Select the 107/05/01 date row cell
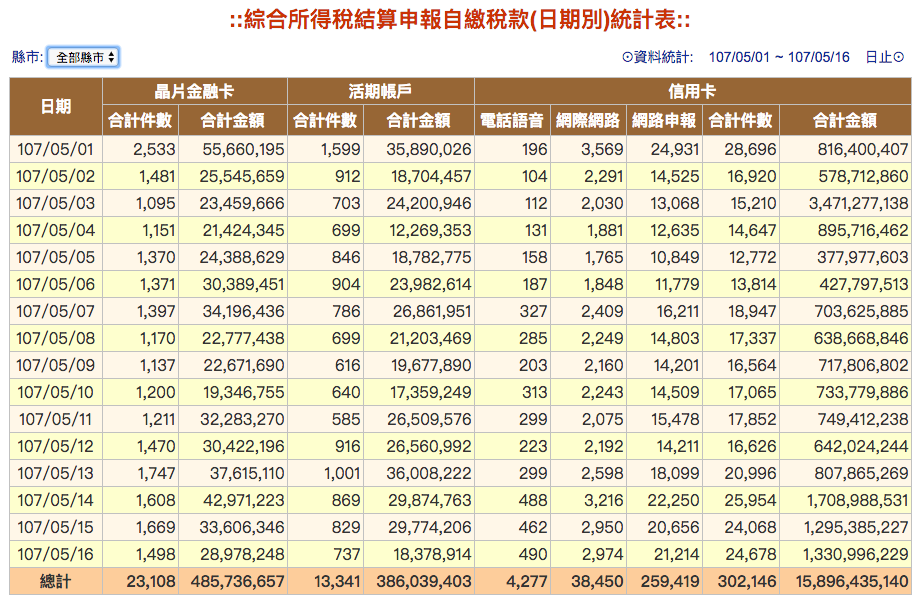Screen dimensions: 923x606 coord(55,150)
